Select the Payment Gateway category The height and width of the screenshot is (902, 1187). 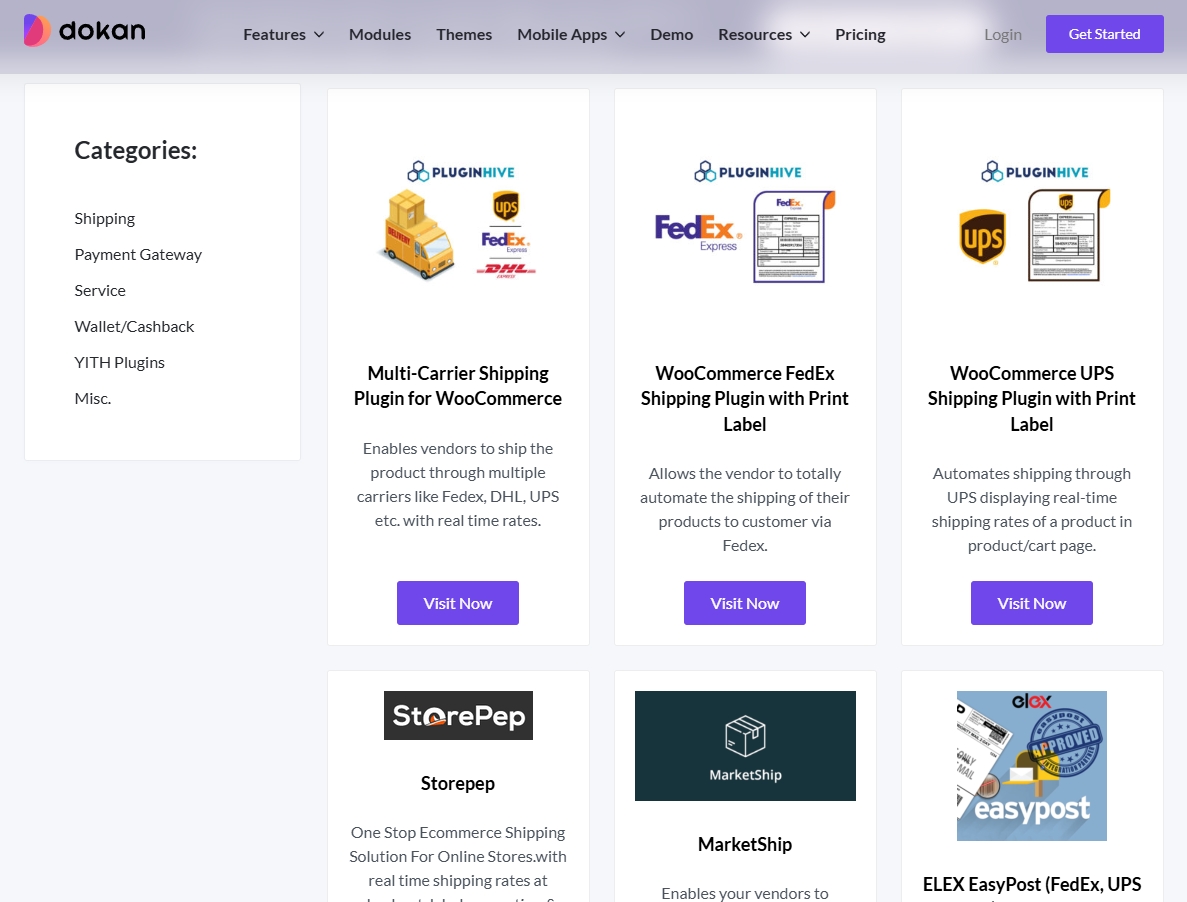(x=139, y=255)
